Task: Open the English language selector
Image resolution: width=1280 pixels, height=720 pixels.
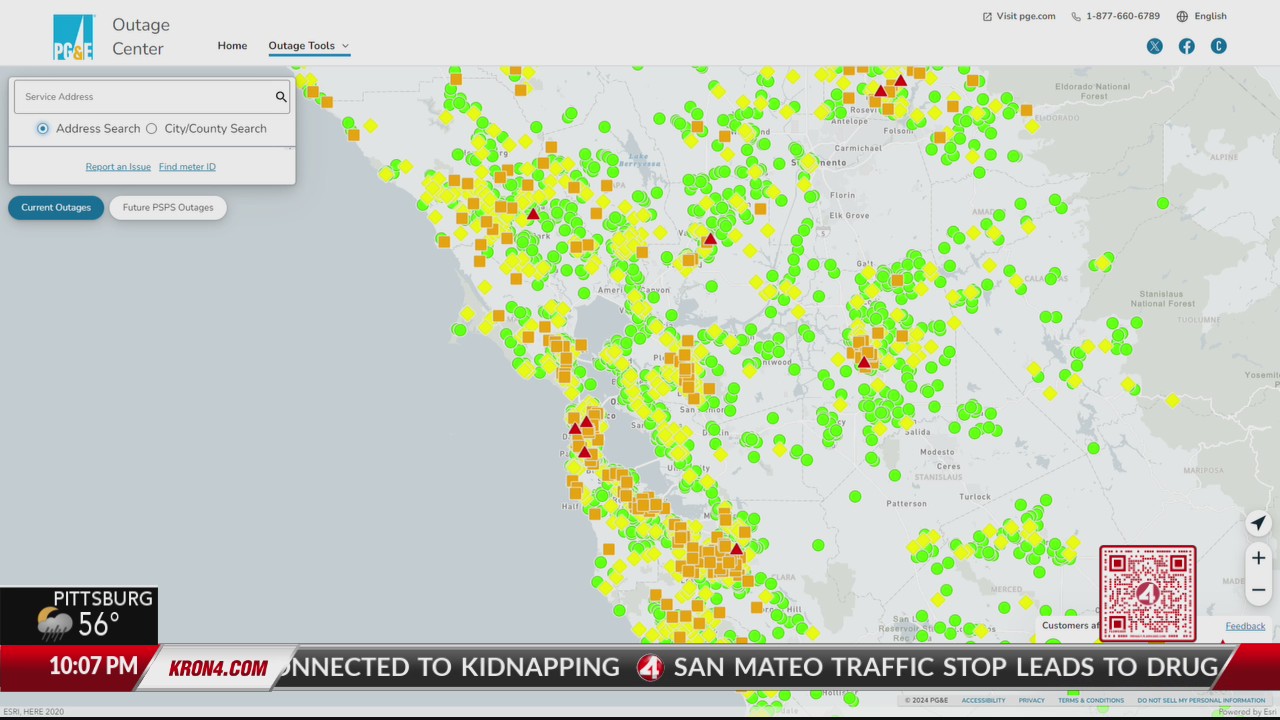Action: (x=1210, y=15)
